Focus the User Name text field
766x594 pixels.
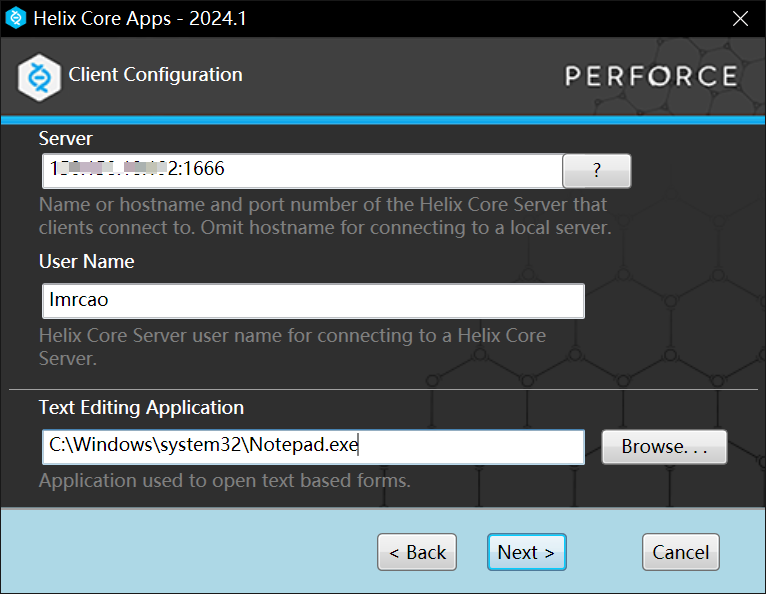[313, 301]
